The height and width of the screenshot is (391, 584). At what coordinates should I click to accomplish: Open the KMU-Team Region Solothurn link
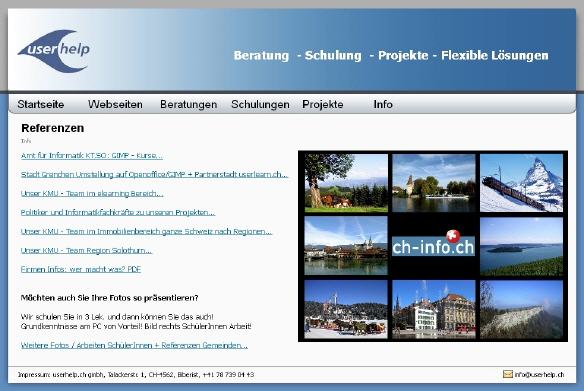click(86, 250)
